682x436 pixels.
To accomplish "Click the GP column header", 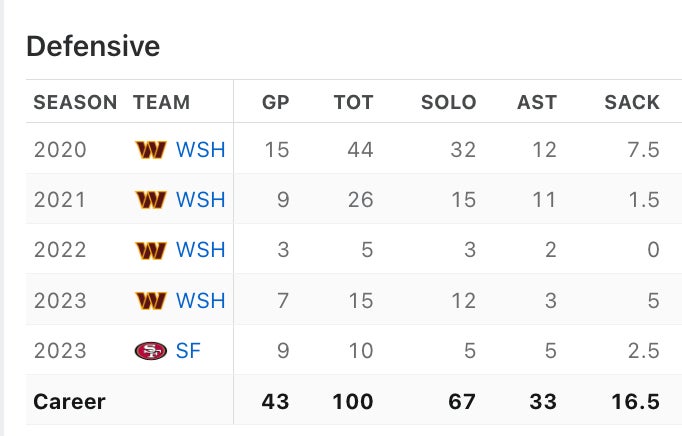I will (x=275, y=102).
